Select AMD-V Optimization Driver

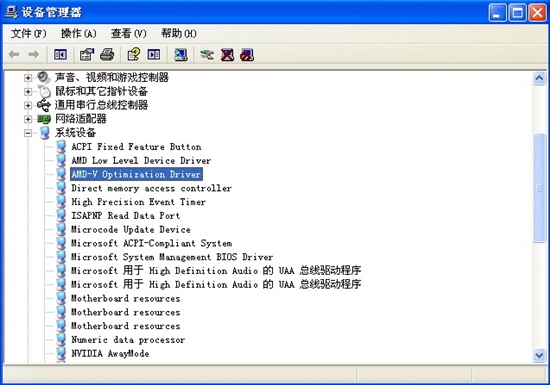136,174
